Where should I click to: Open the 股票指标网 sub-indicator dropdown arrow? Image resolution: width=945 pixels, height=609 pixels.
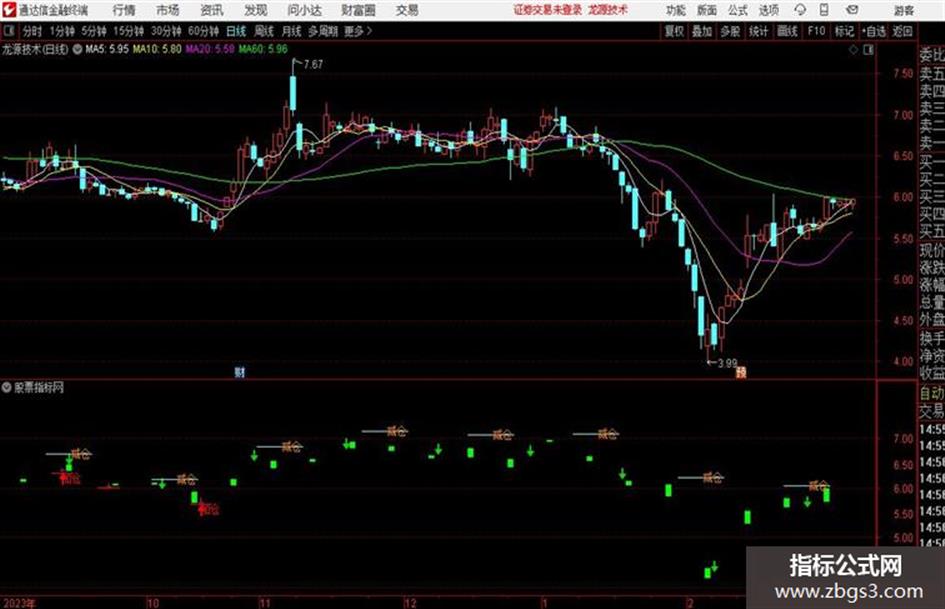tap(6, 387)
